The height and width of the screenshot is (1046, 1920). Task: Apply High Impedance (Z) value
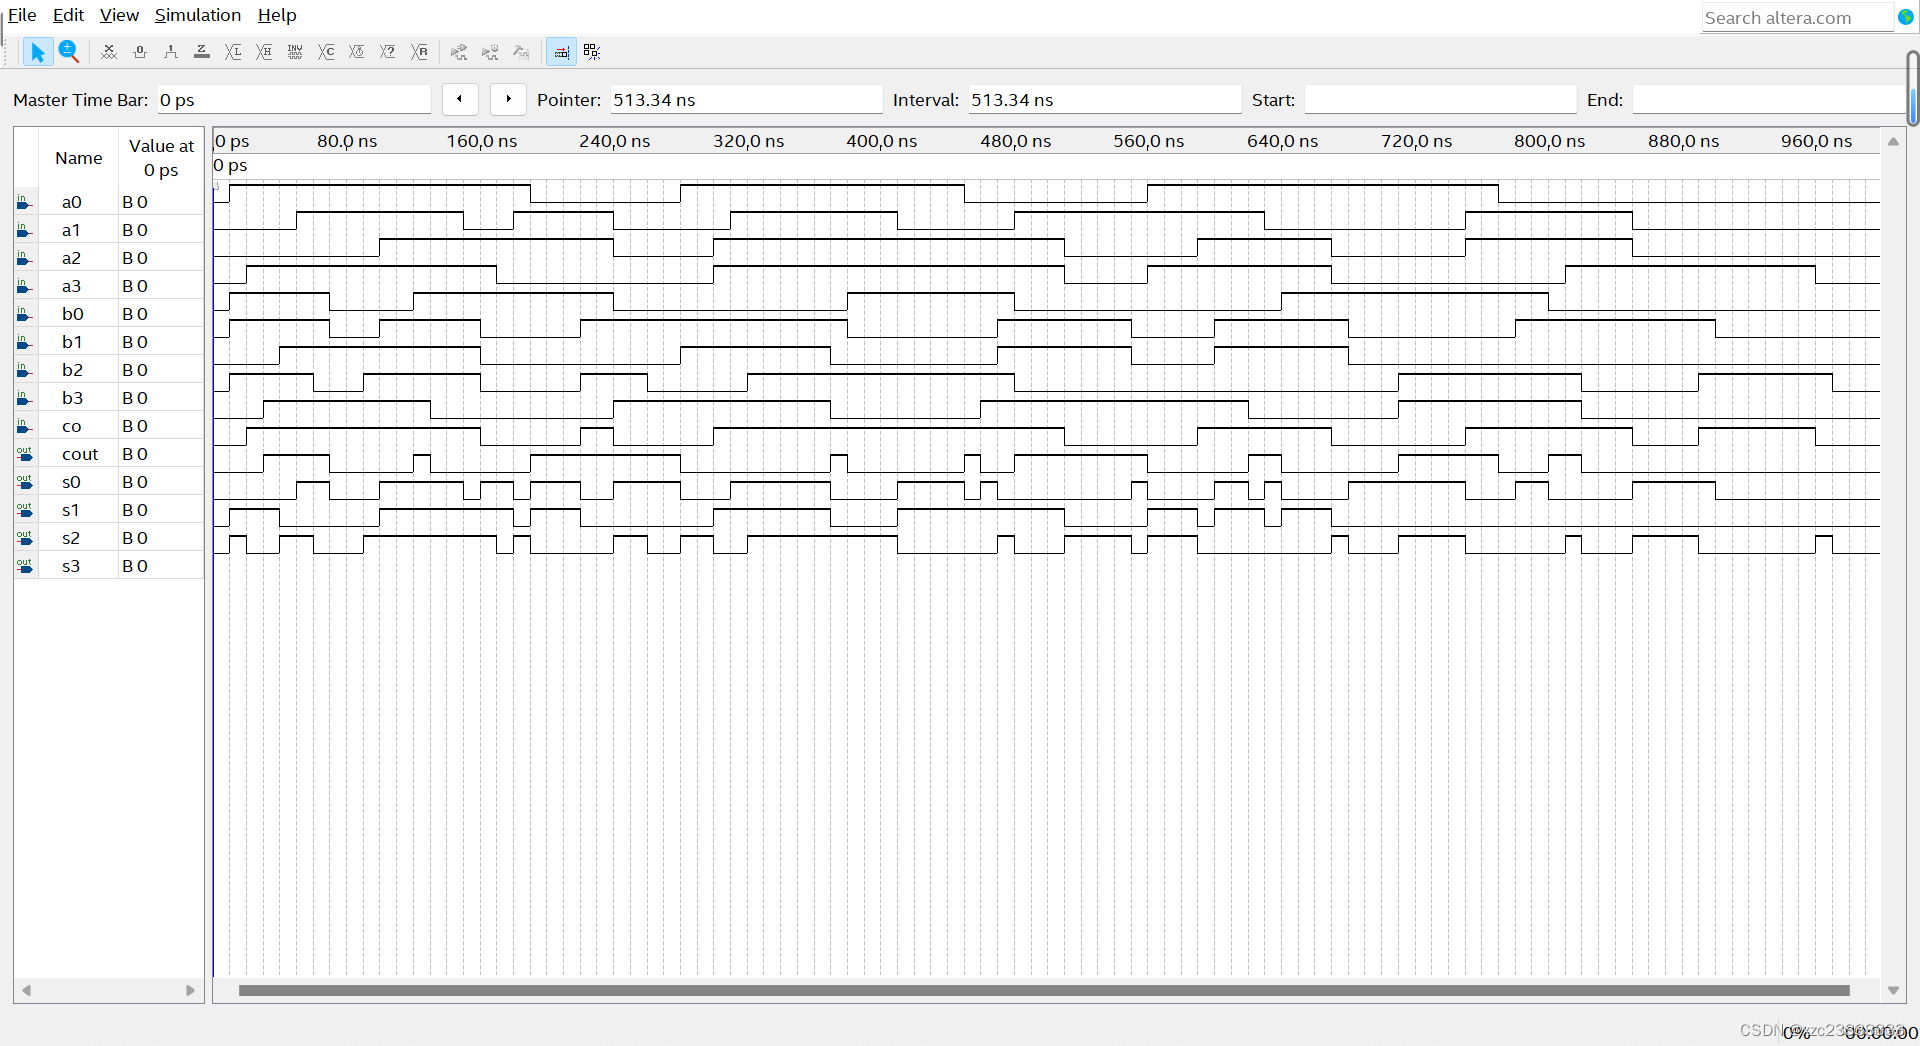[202, 52]
